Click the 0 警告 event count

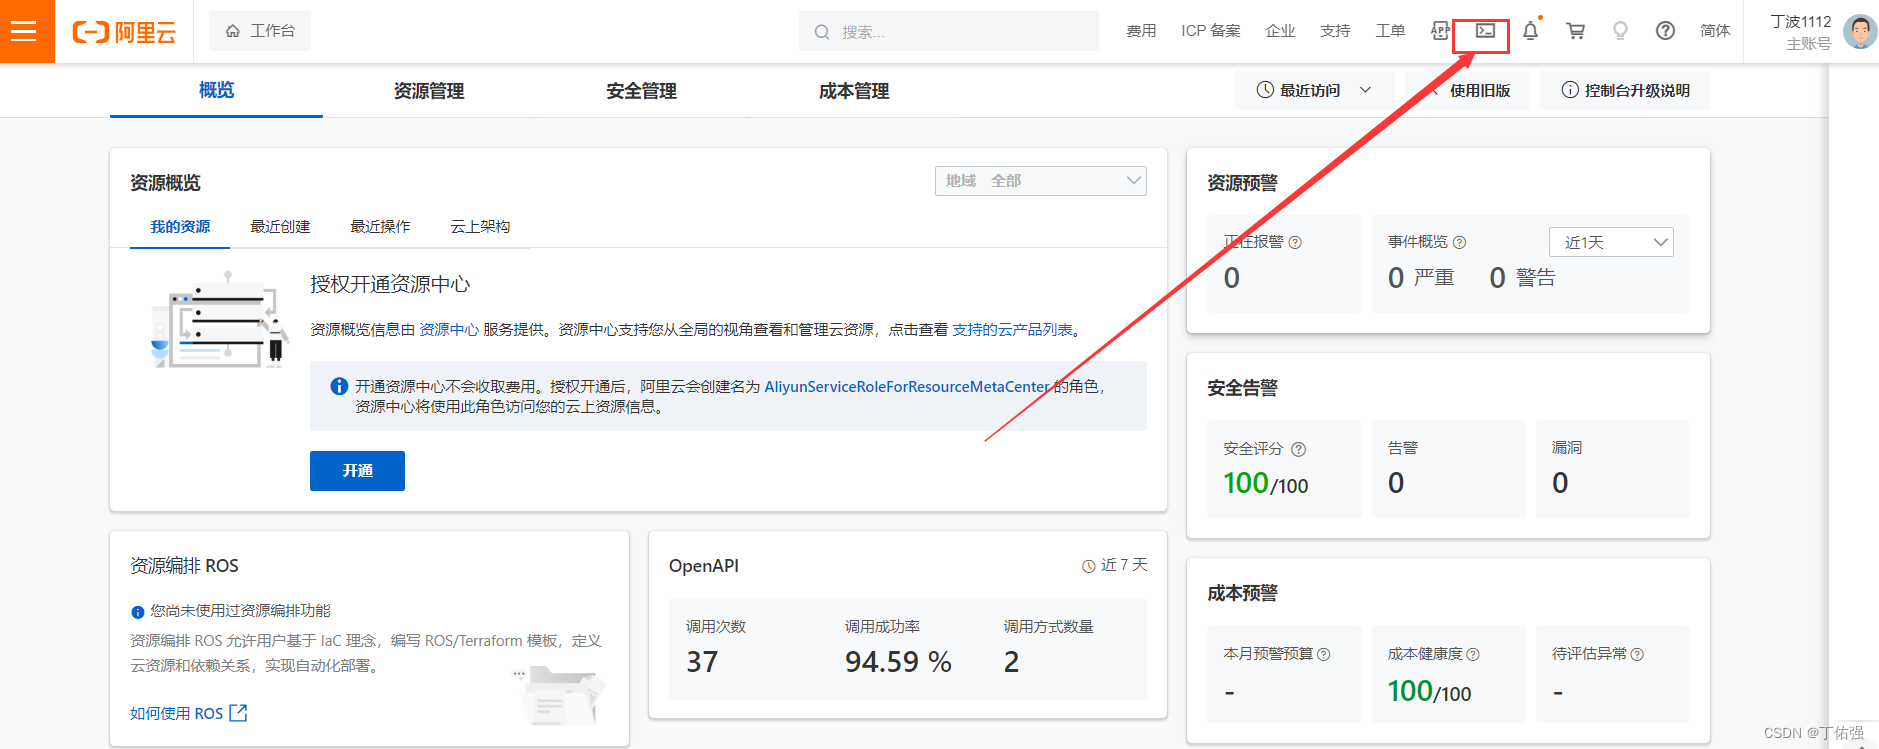click(1522, 278)
